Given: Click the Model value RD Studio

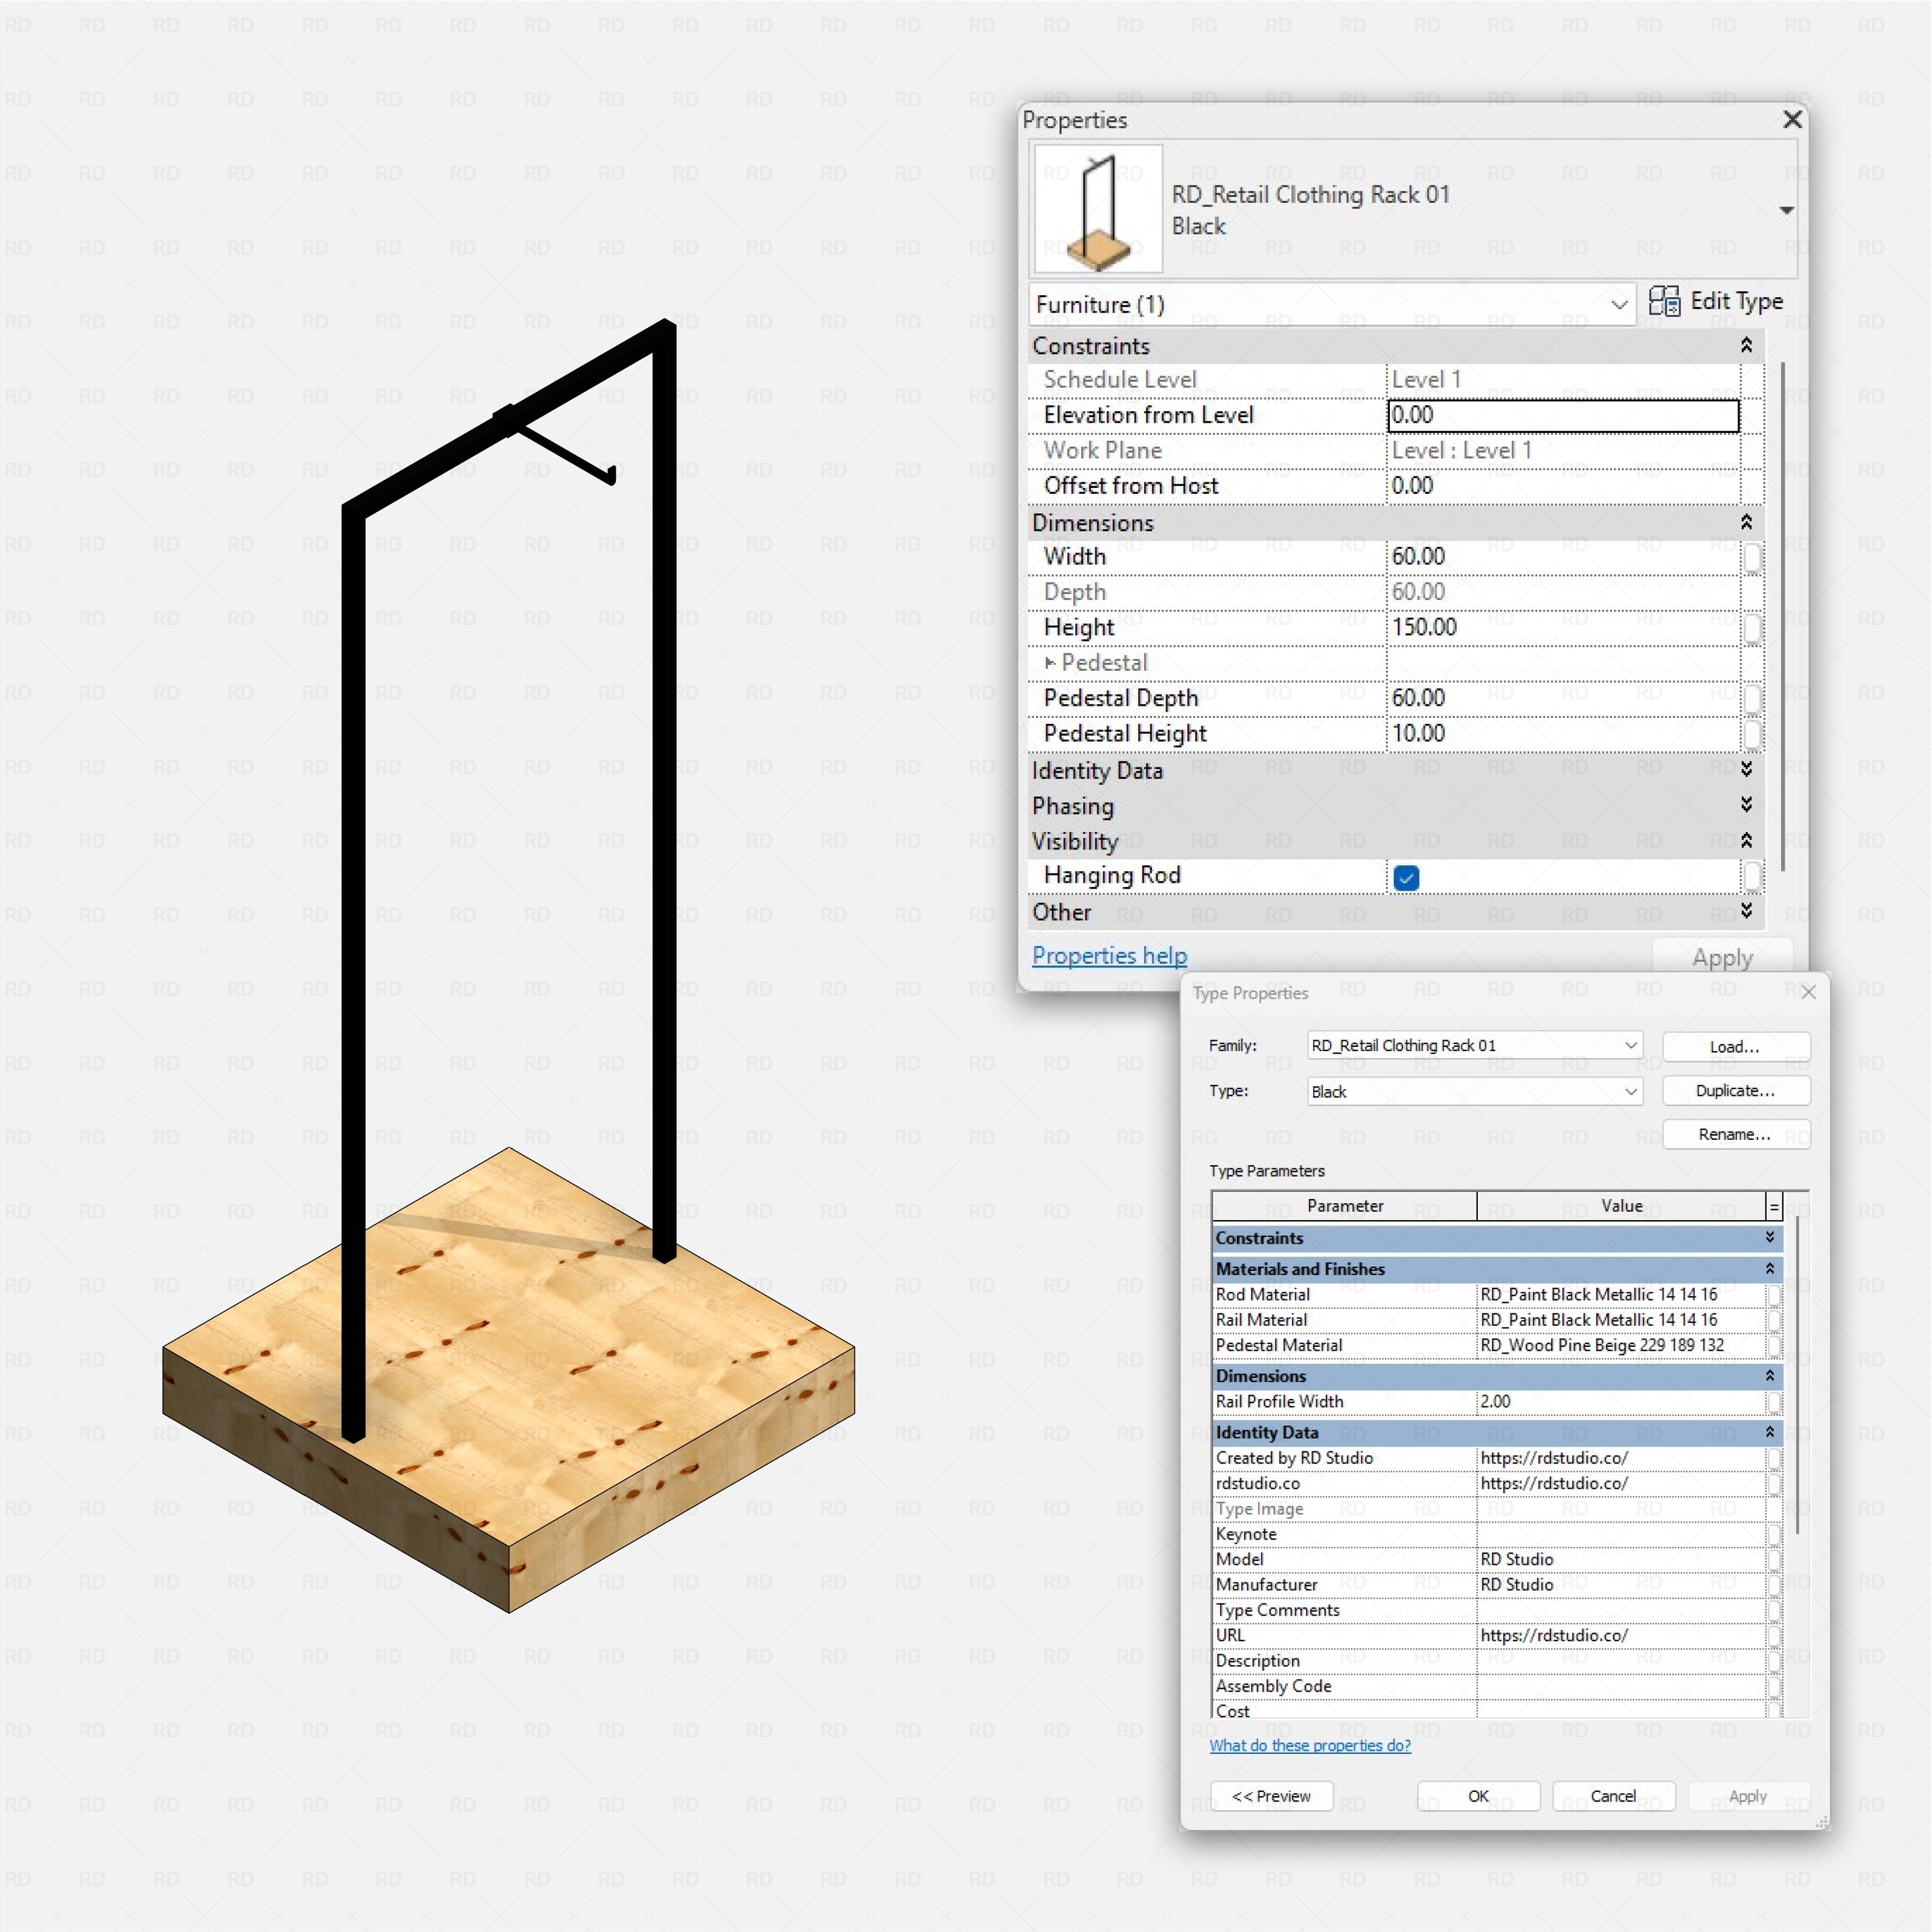Looking at the screenshot, I should pyautogui.click(x=1621, y=1559).
